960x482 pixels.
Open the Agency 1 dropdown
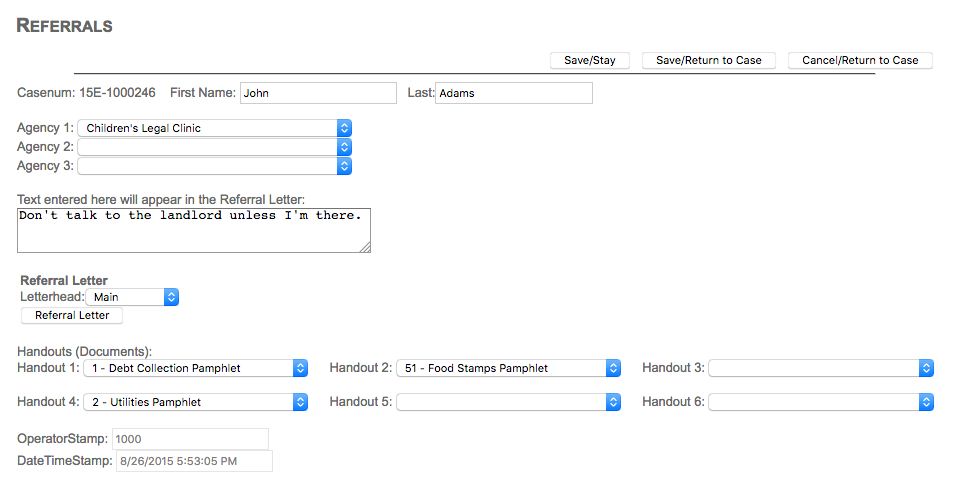pyautogui.click(x=215, y=128)
